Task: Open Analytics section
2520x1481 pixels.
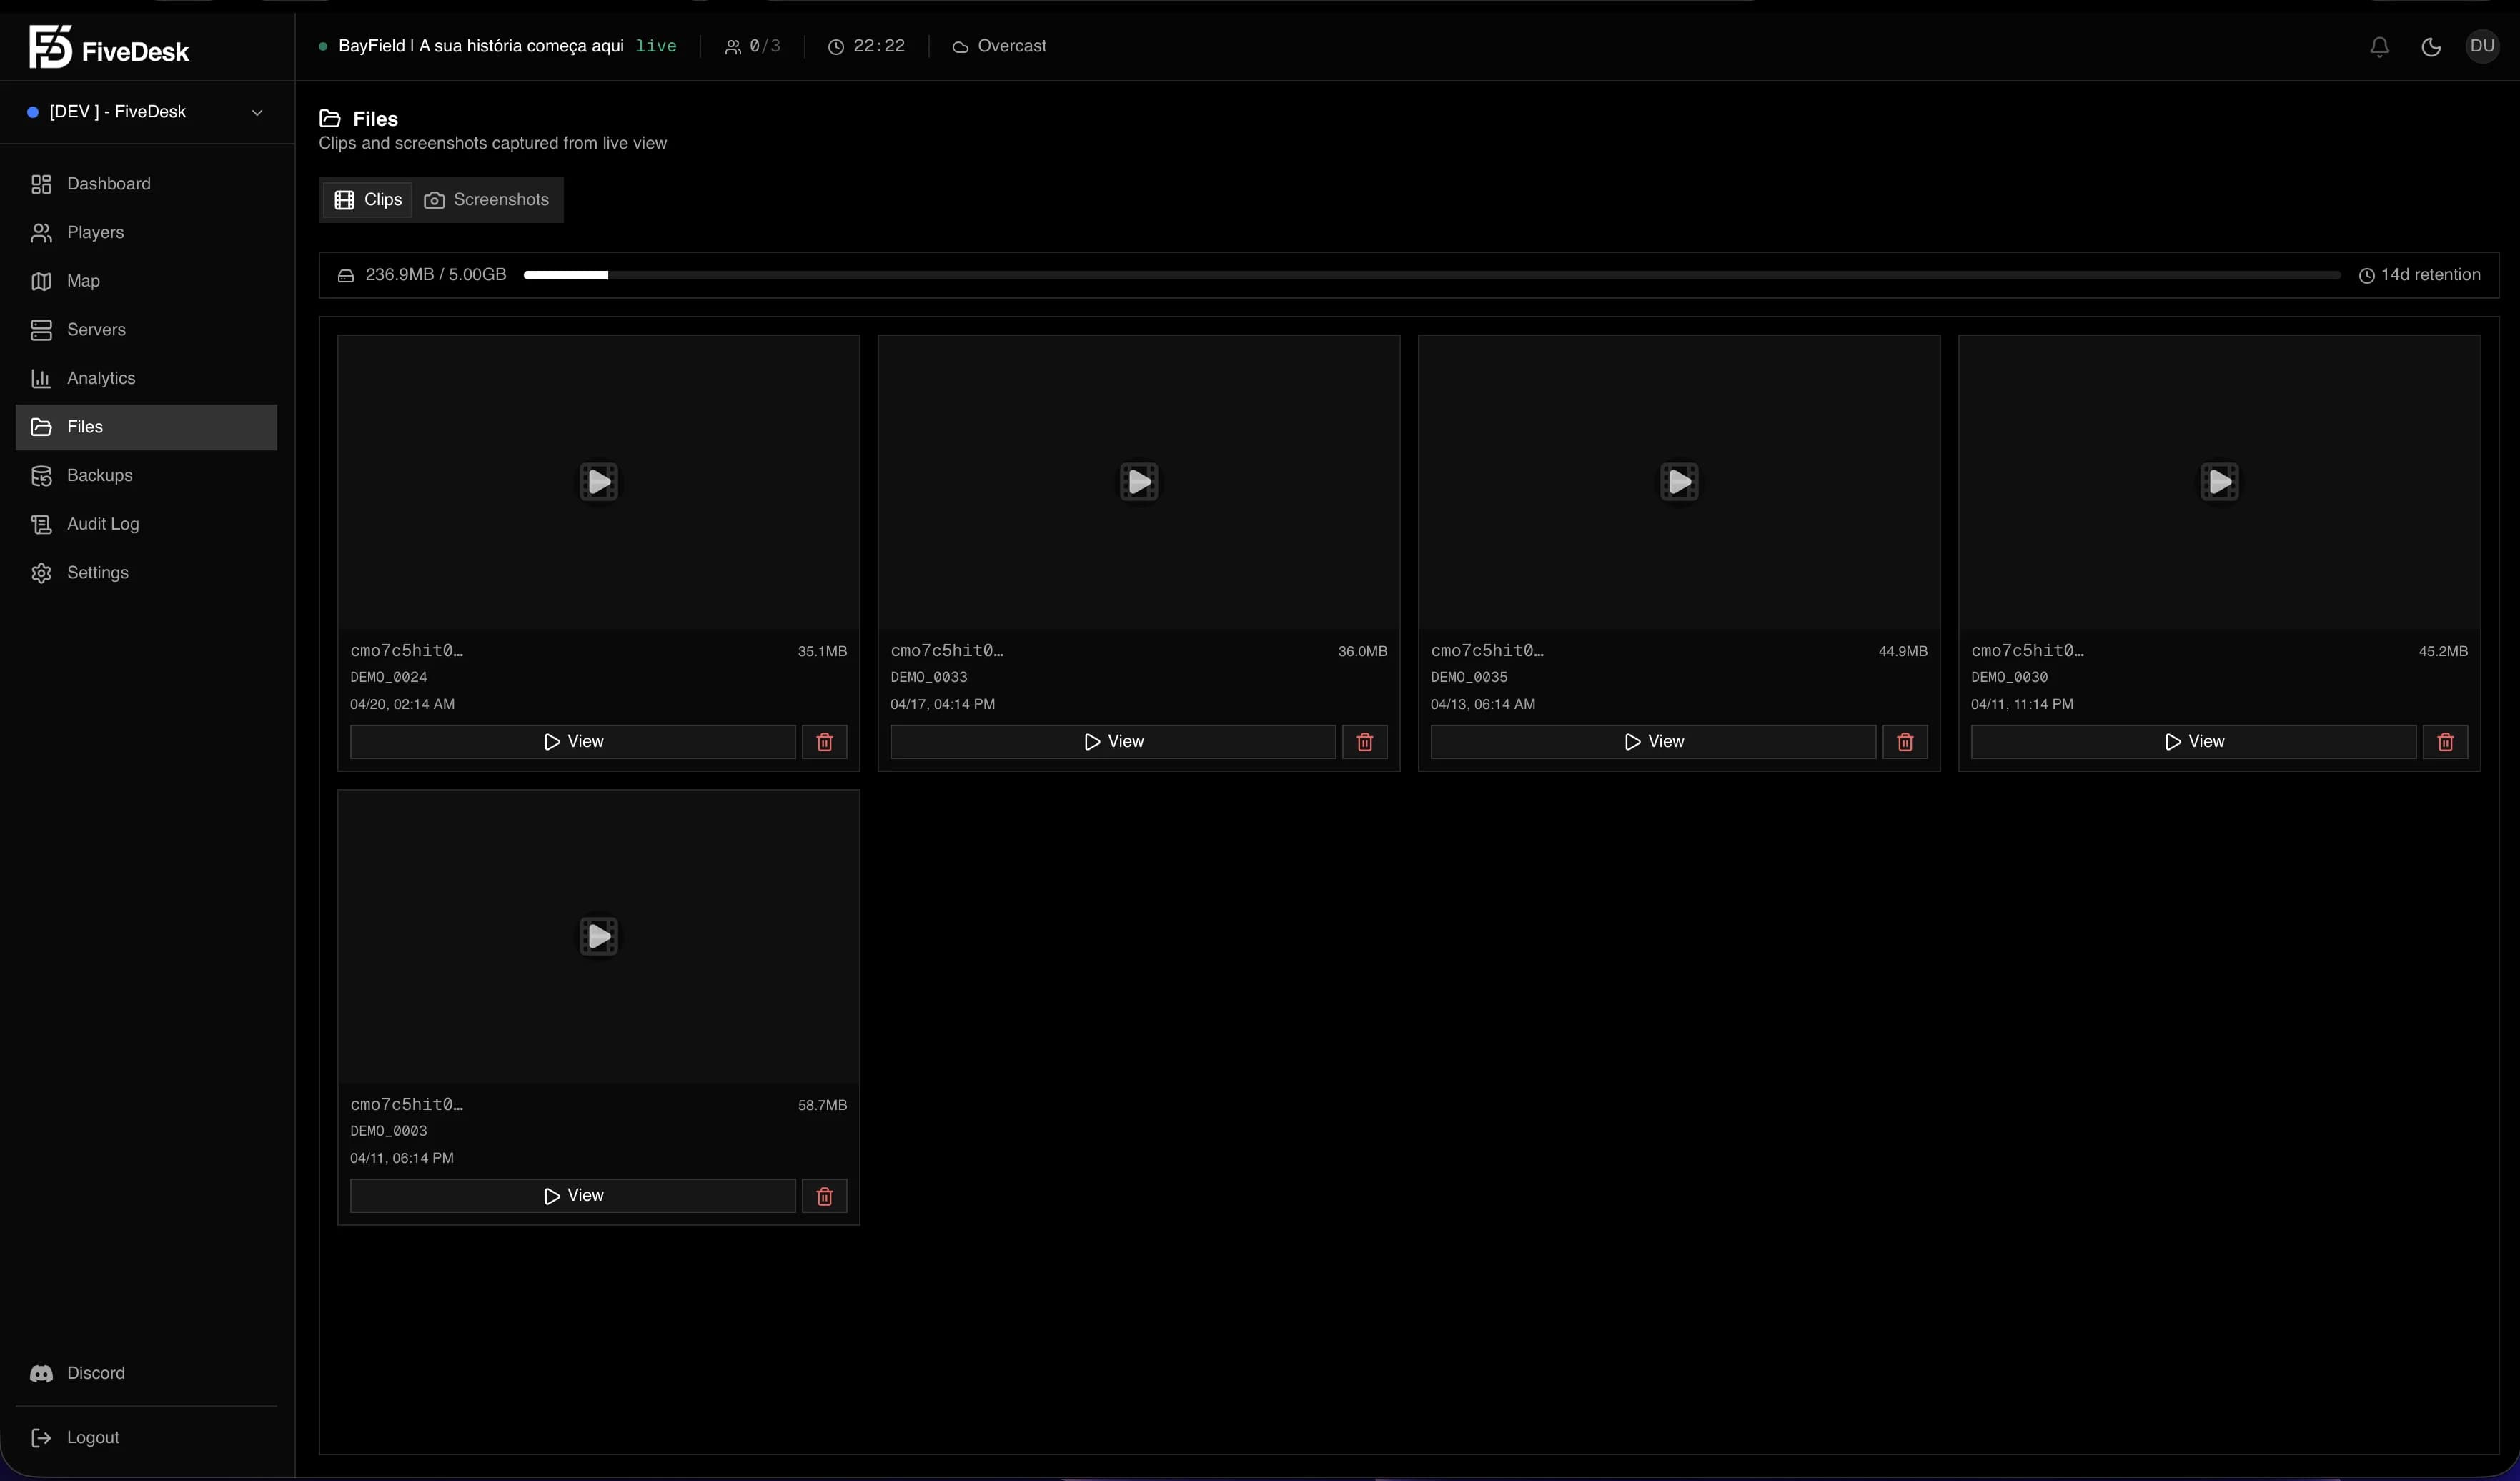Action: point(146,378)
